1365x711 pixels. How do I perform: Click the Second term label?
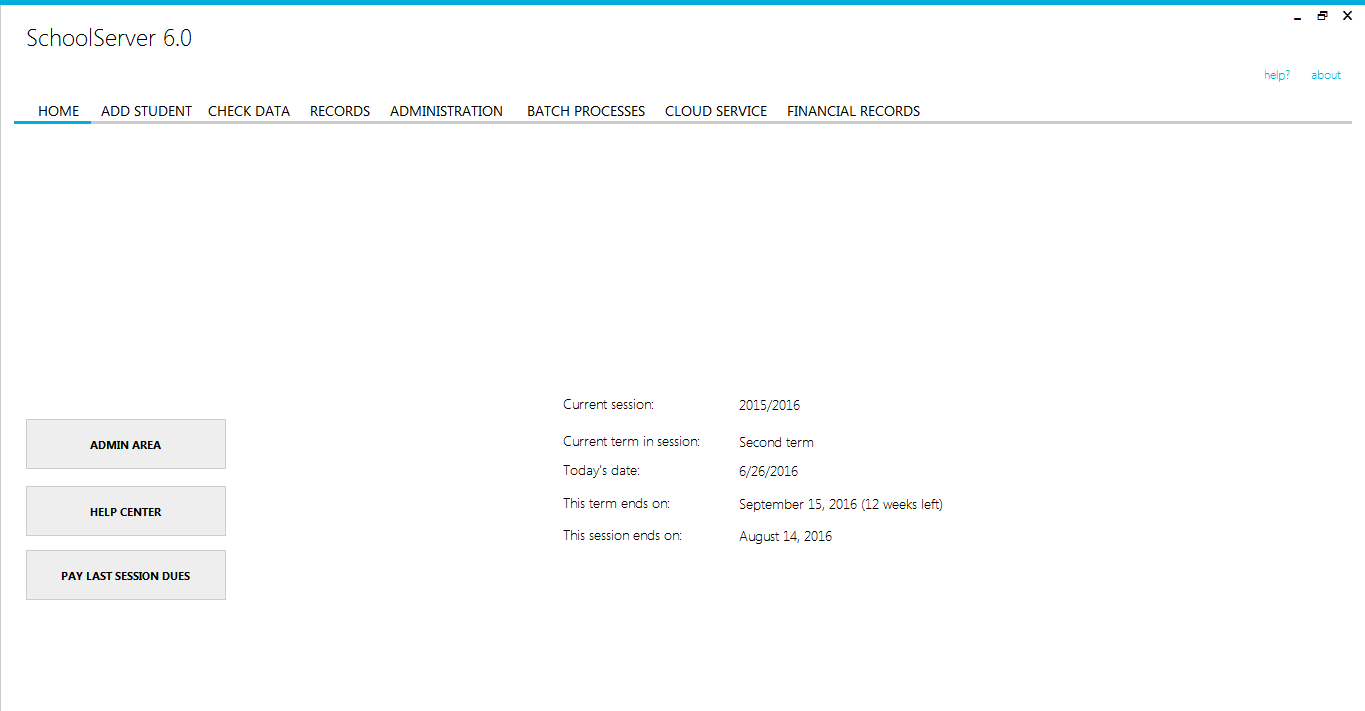776,441
